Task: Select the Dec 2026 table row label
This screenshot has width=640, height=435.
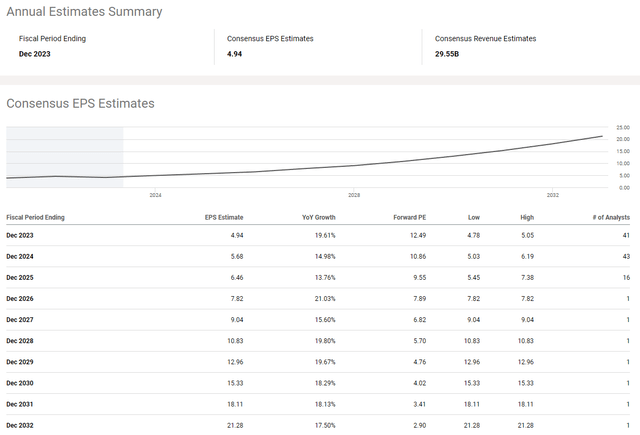Action: [x=20, y=297]
